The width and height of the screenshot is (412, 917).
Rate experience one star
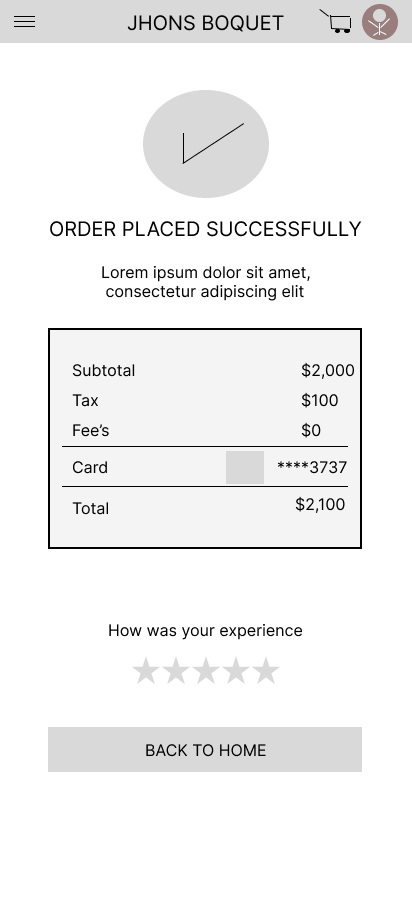pyautogui.click(x=146, y=670)
